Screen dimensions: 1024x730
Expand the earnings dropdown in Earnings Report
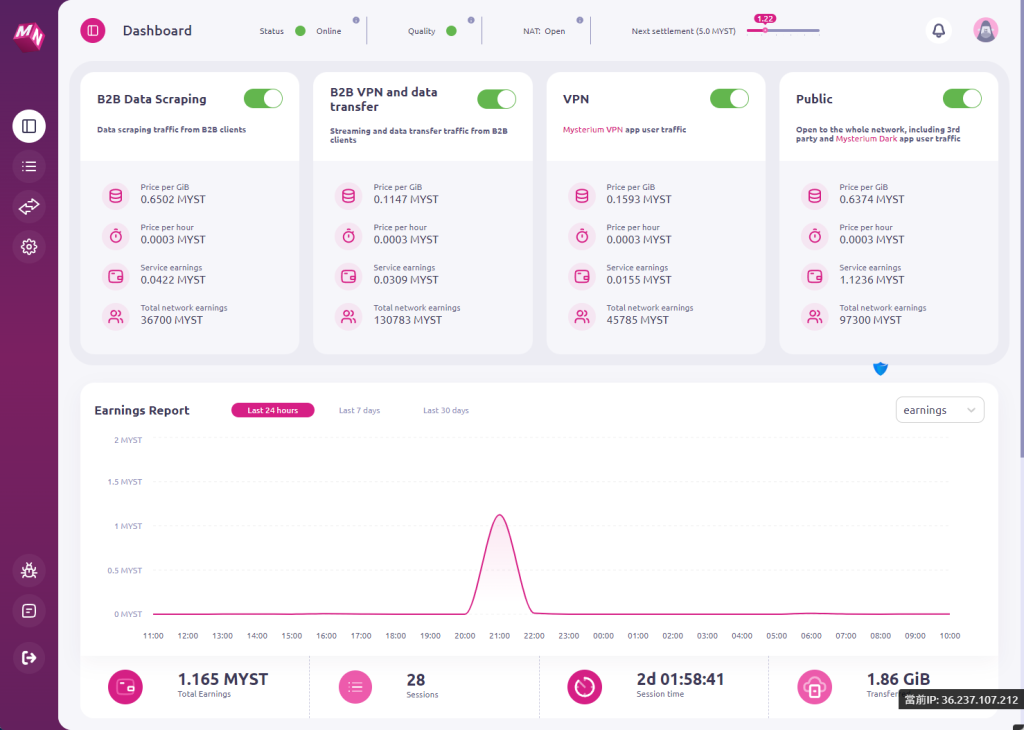(940, 410)
